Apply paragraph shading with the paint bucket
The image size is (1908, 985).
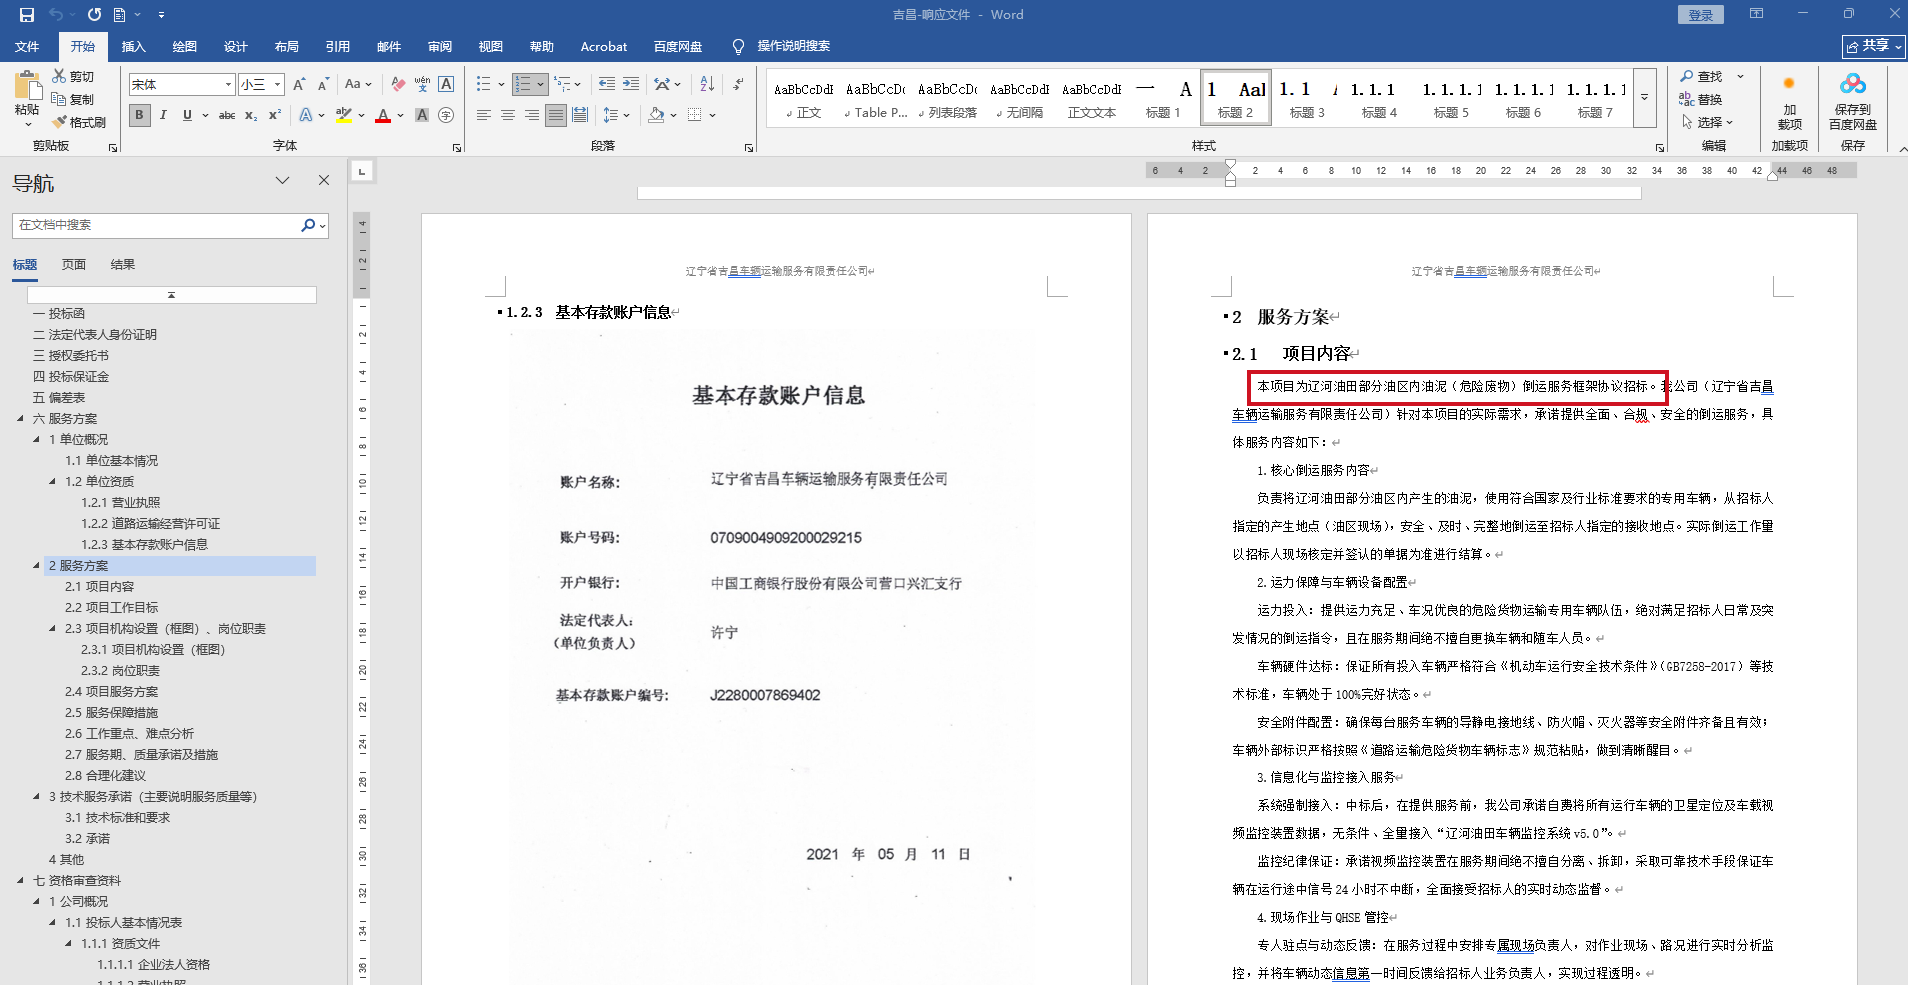click(656, 115)
